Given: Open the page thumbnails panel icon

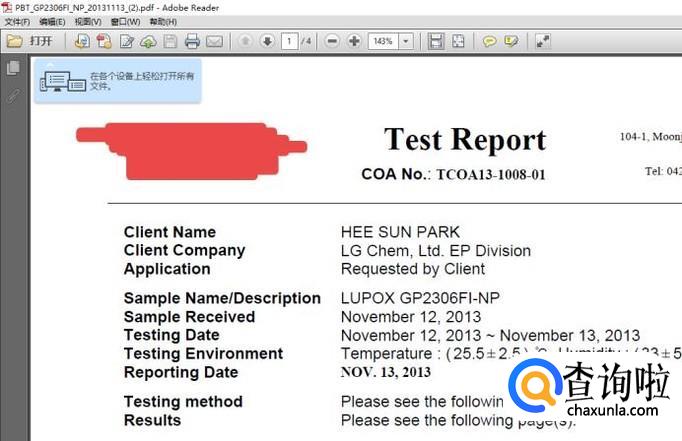Looking at the screenshot, I should (x=13, y=68).
